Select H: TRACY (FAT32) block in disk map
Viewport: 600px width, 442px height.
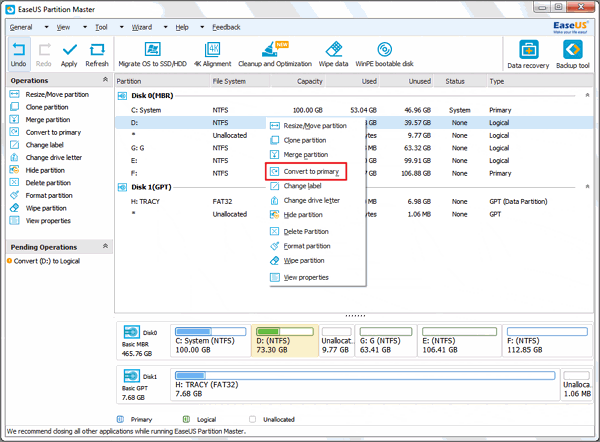pyautogui.click(x=365, y=385)
